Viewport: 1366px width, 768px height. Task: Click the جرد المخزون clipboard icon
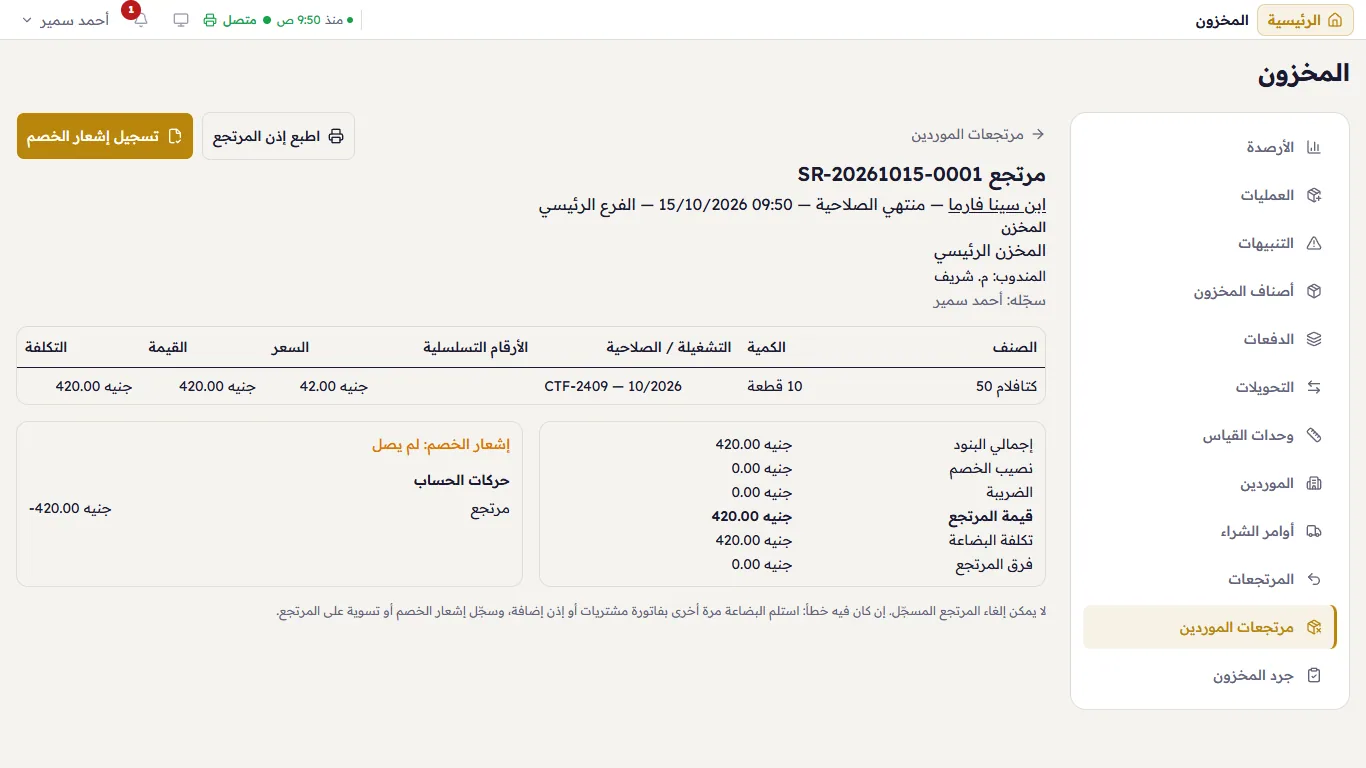[x=1314, y=675]
